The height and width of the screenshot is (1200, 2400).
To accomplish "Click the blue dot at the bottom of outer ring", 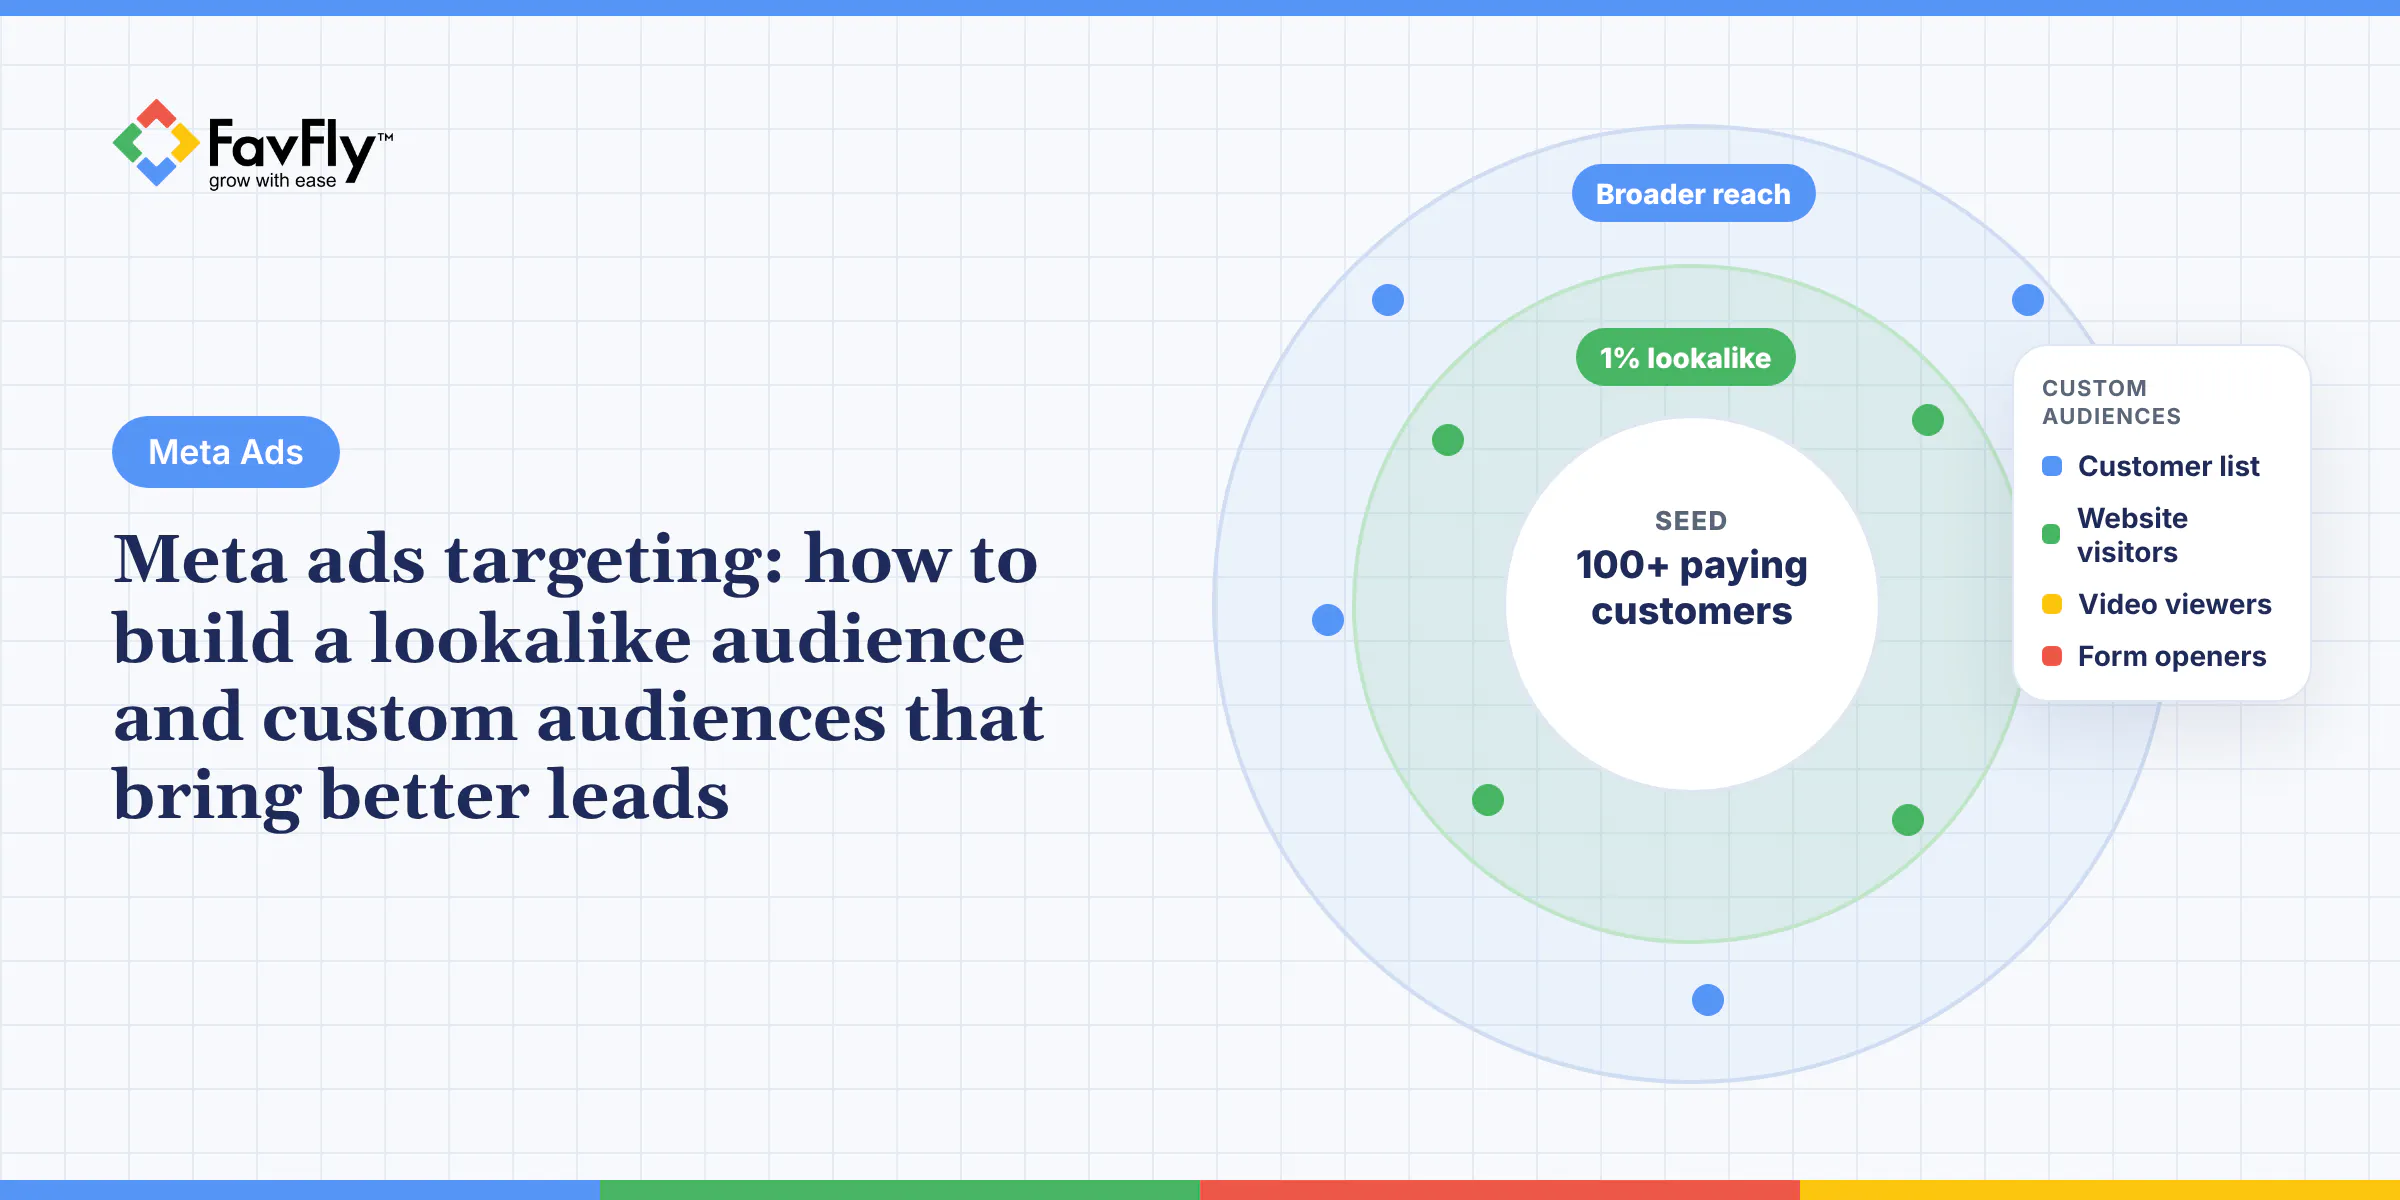I will coord(1708,1000).
